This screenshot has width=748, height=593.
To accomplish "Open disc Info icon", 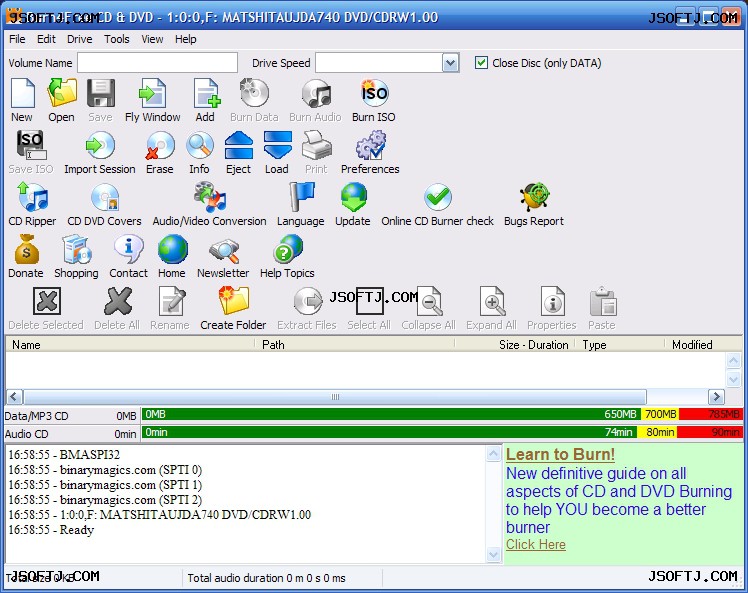I will pos(199,145).
